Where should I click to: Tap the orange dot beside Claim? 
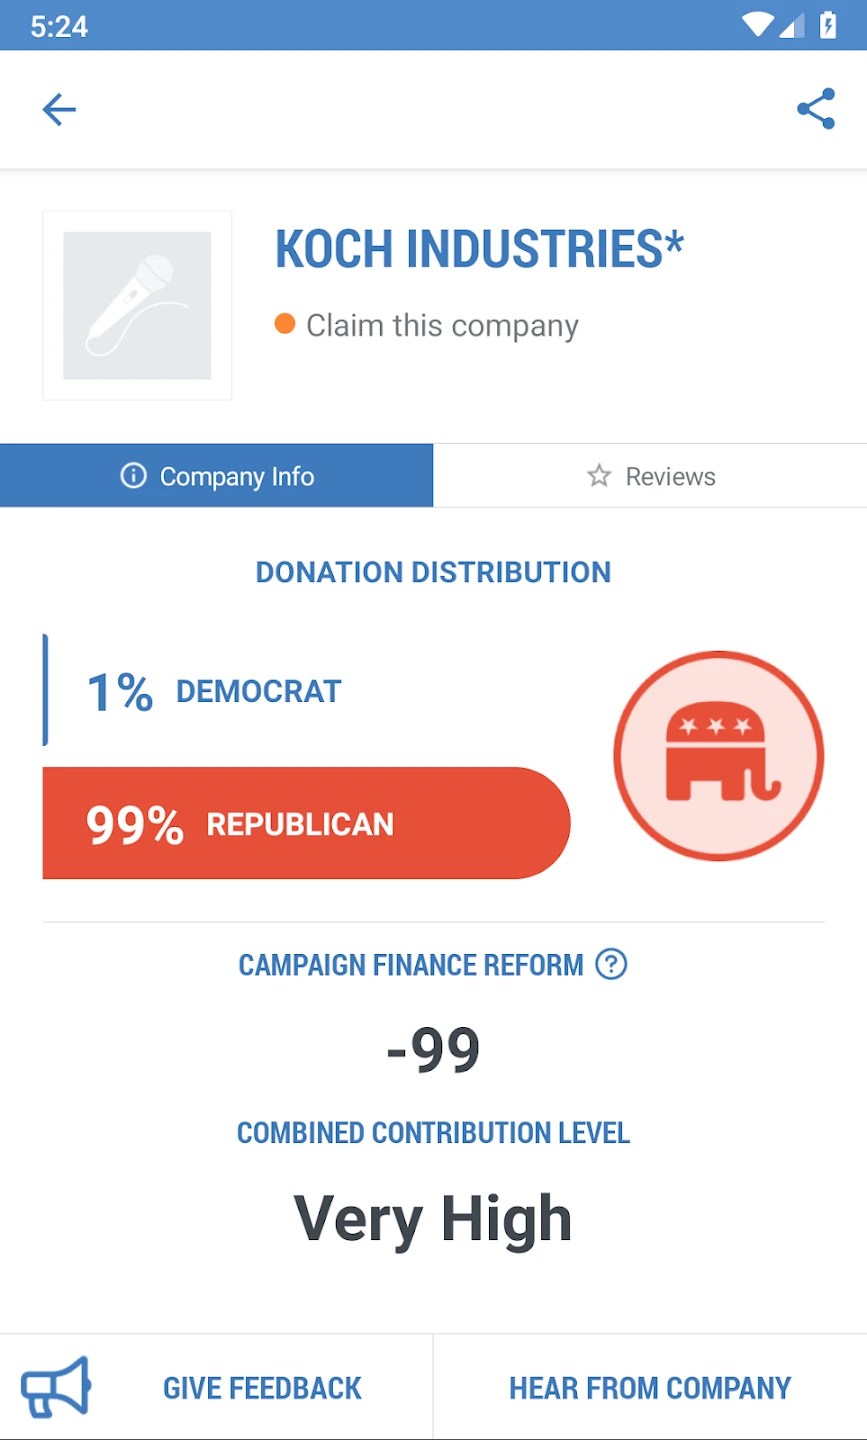[x=285, y=324]
